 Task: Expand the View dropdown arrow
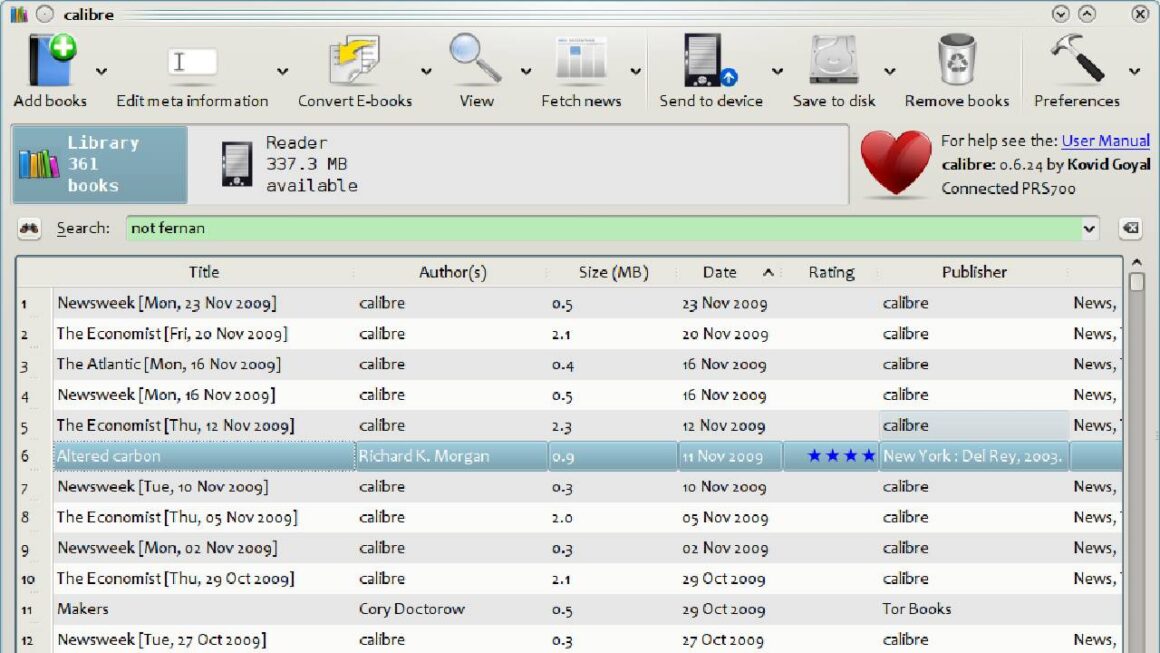tap(526, 72)
